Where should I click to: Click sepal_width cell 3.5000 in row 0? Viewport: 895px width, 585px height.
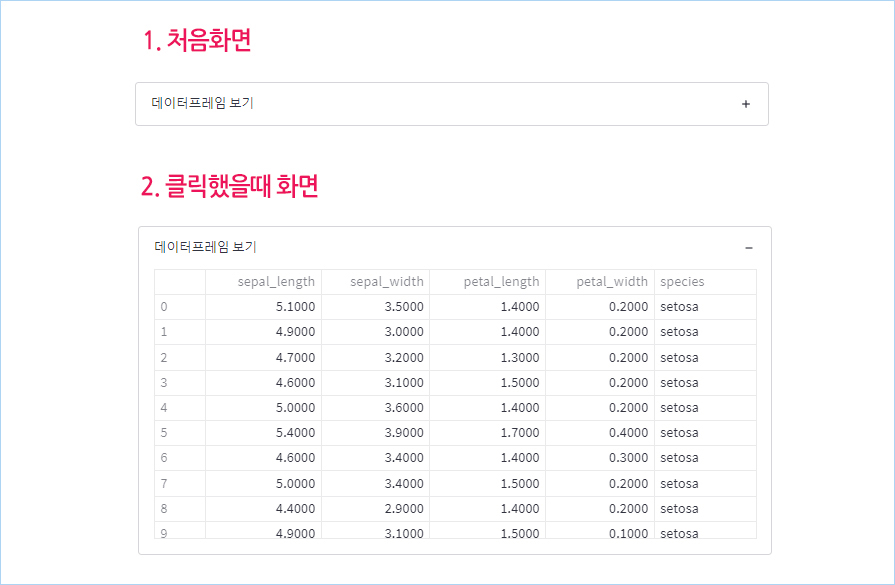tap(376, 307)
